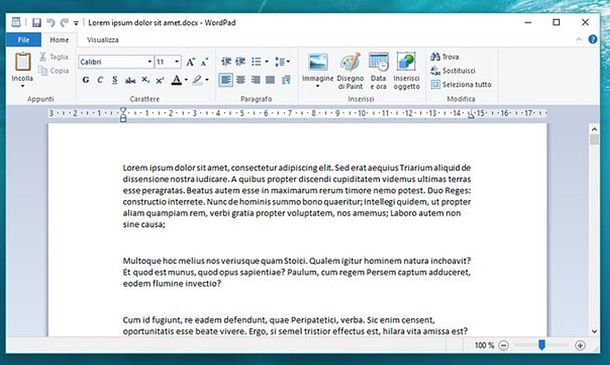The image size is (610, 365).
Task: Align text left
Action: click(226, 80)
